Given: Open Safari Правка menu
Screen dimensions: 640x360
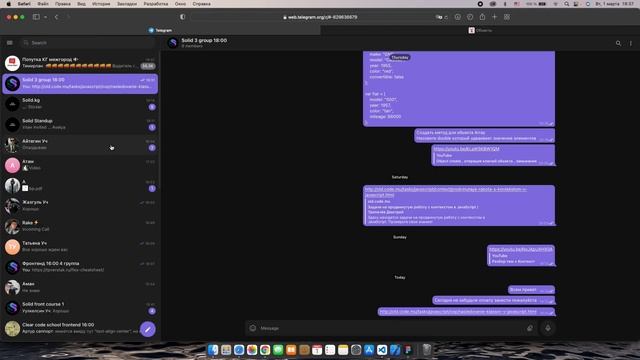Looking at the screenshot, I should [62, 4].
